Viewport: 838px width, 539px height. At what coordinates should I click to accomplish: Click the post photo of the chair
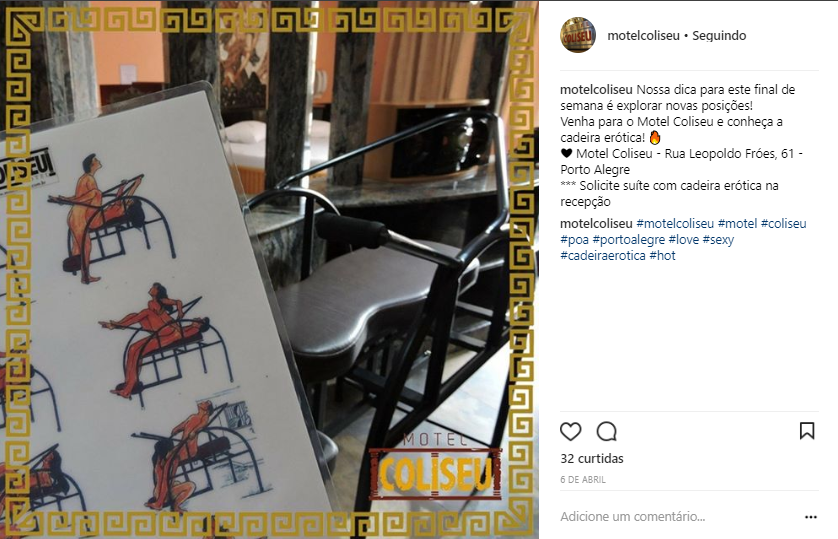coord(269,269)
